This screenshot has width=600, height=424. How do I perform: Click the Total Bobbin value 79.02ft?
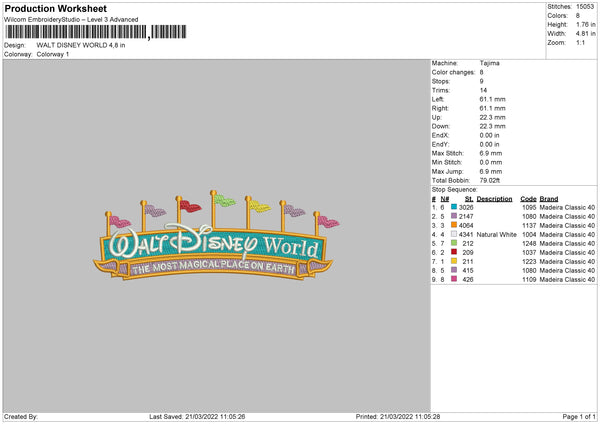490,180
